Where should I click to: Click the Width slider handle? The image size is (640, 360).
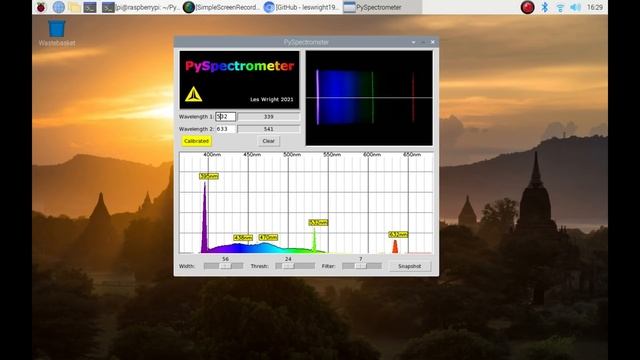point(225,266)
